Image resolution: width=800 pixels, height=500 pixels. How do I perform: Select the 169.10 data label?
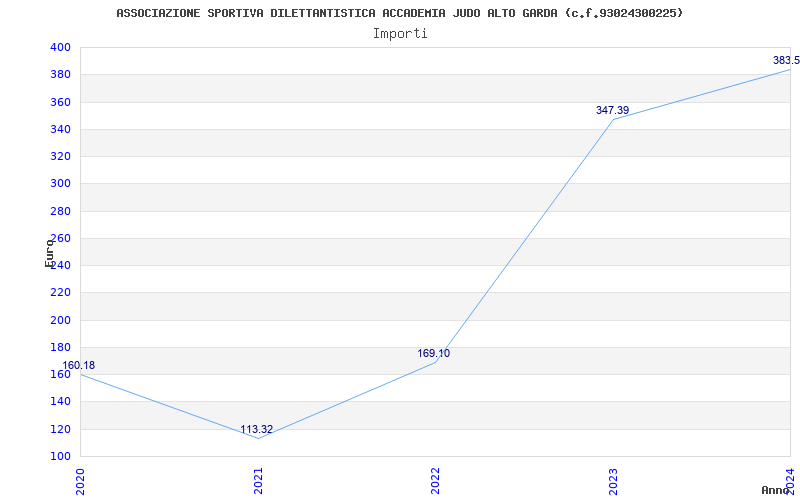(x=434, y=353)
